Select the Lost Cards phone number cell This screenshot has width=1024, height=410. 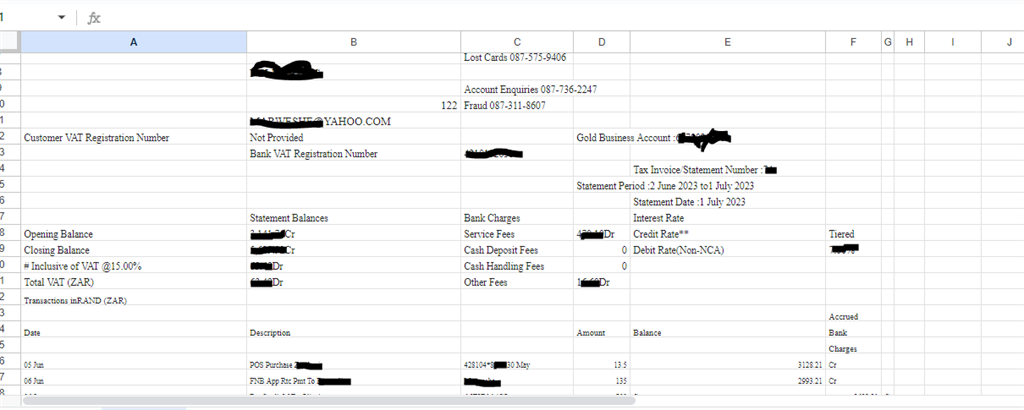515,58
